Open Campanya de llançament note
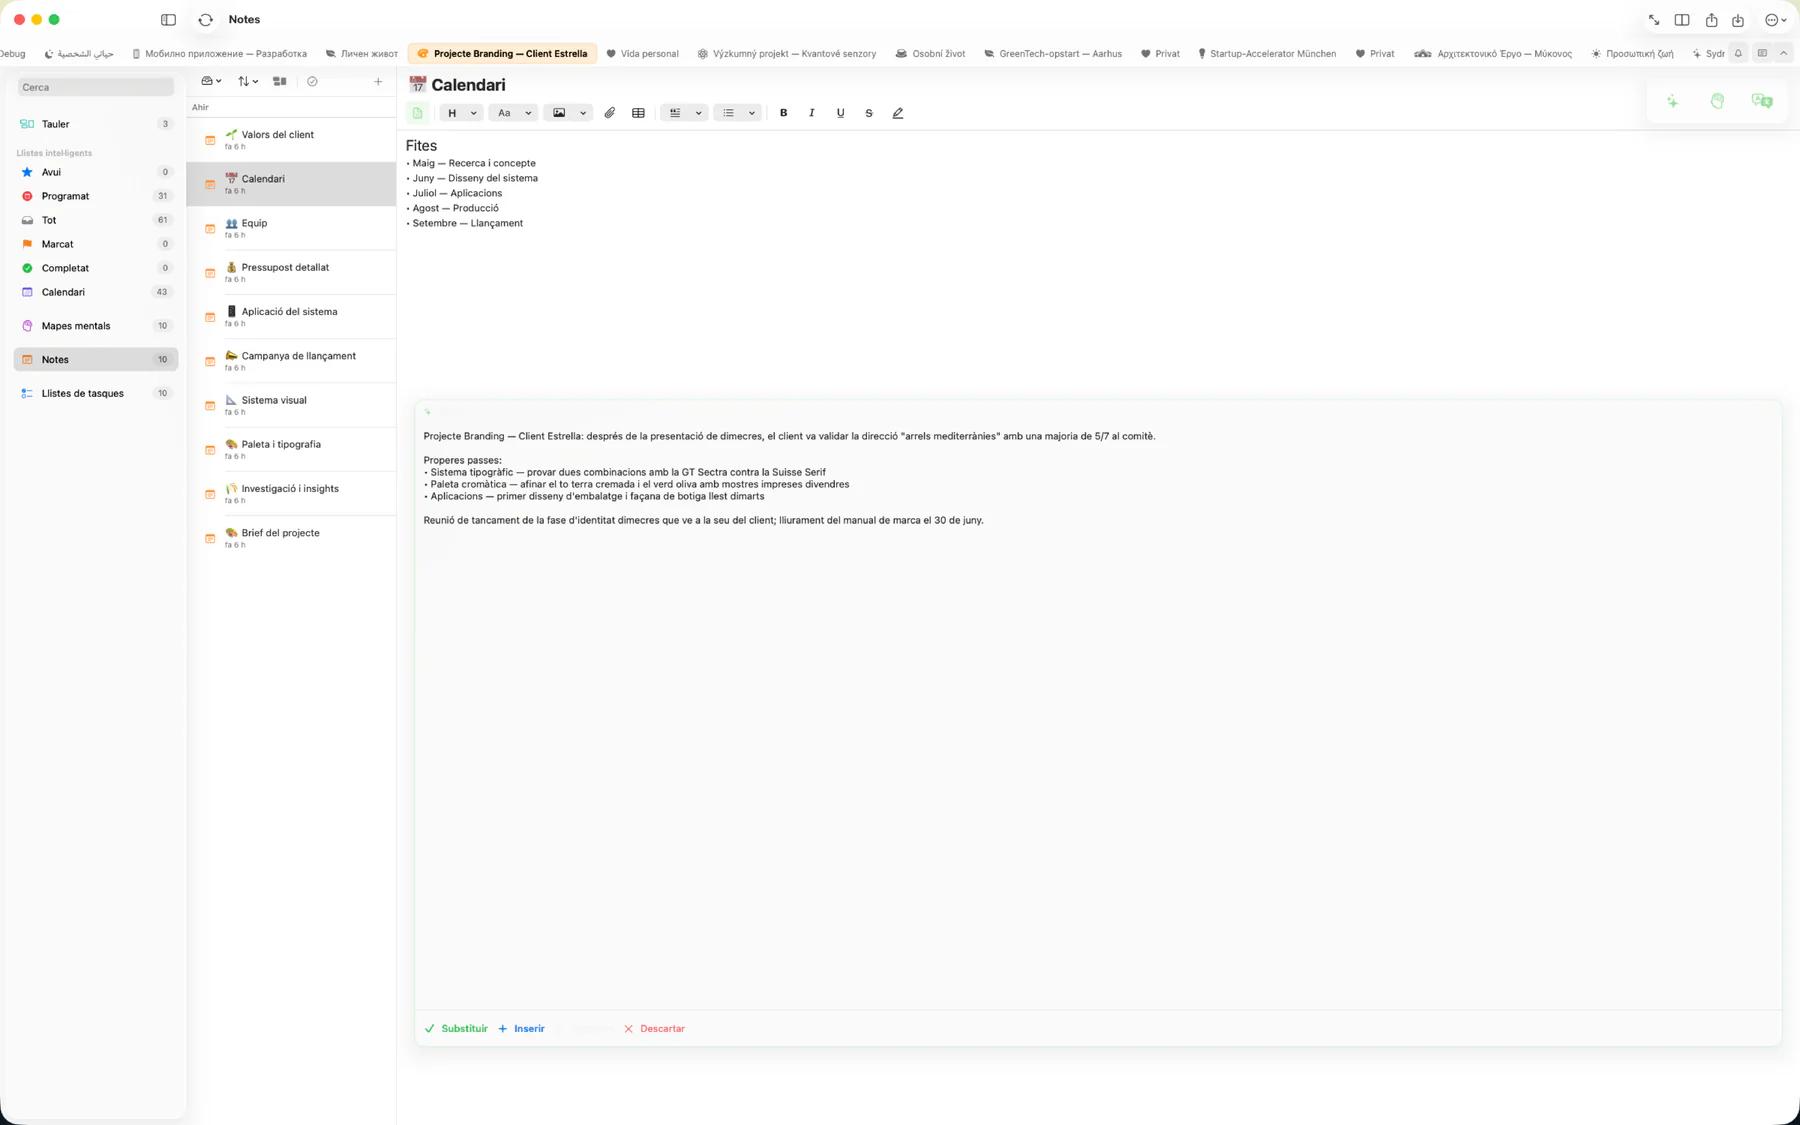1800x1125 pixels. coord(292,361)
